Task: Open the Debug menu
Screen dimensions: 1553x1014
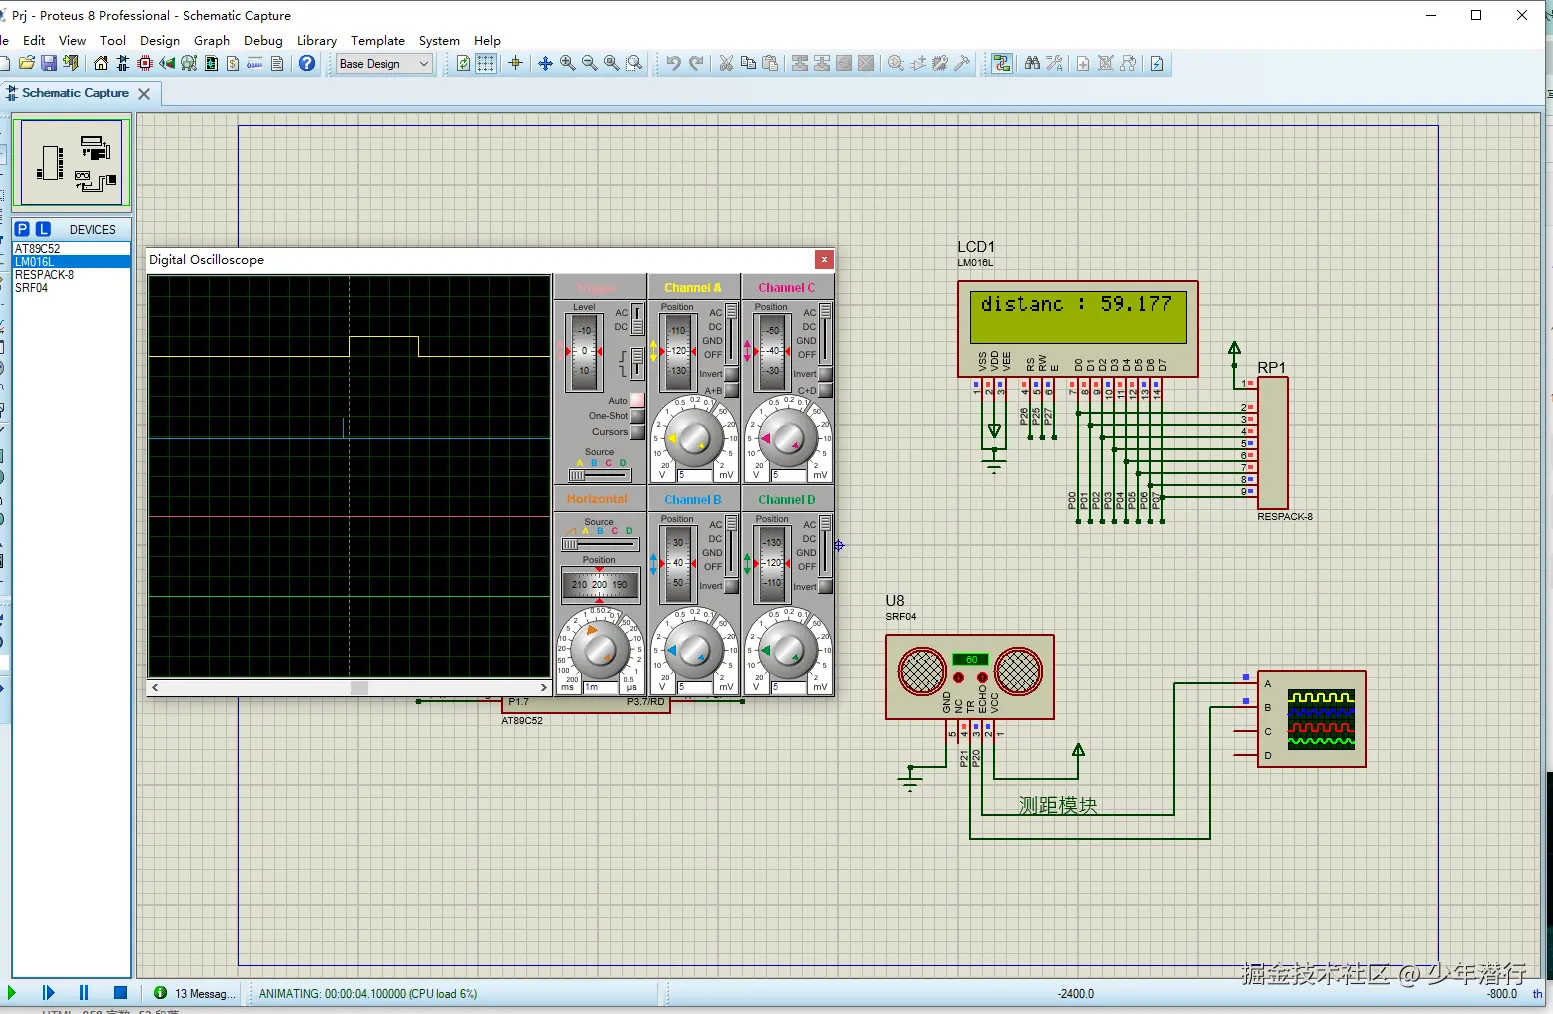Action: (263, 41)
